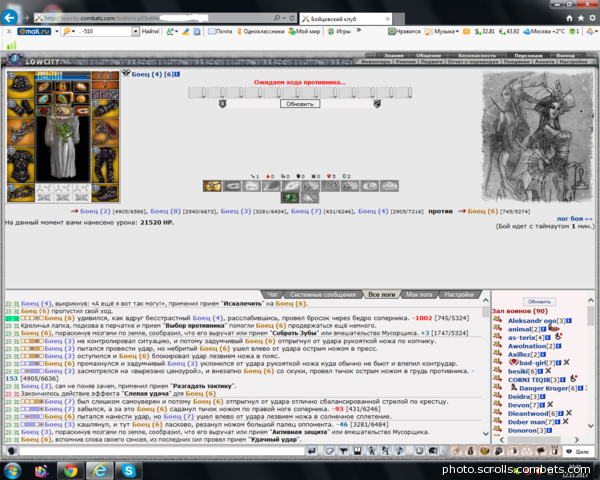Open the mail.ru search box dropdown arrow
The height and width of the screenshot is (480, 600).
click(x=135, y=31)
